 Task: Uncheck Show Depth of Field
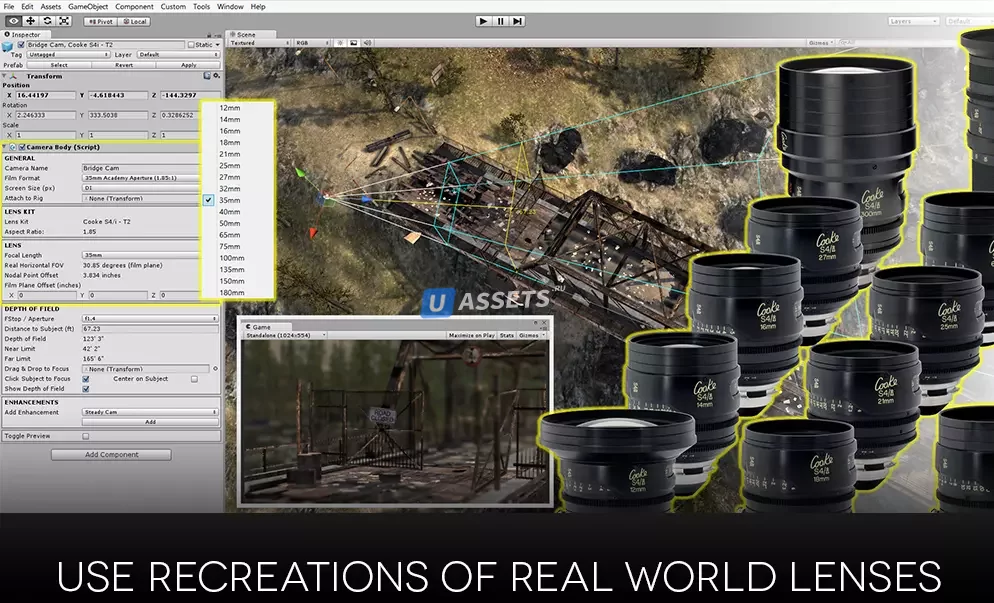coord(86,389)
